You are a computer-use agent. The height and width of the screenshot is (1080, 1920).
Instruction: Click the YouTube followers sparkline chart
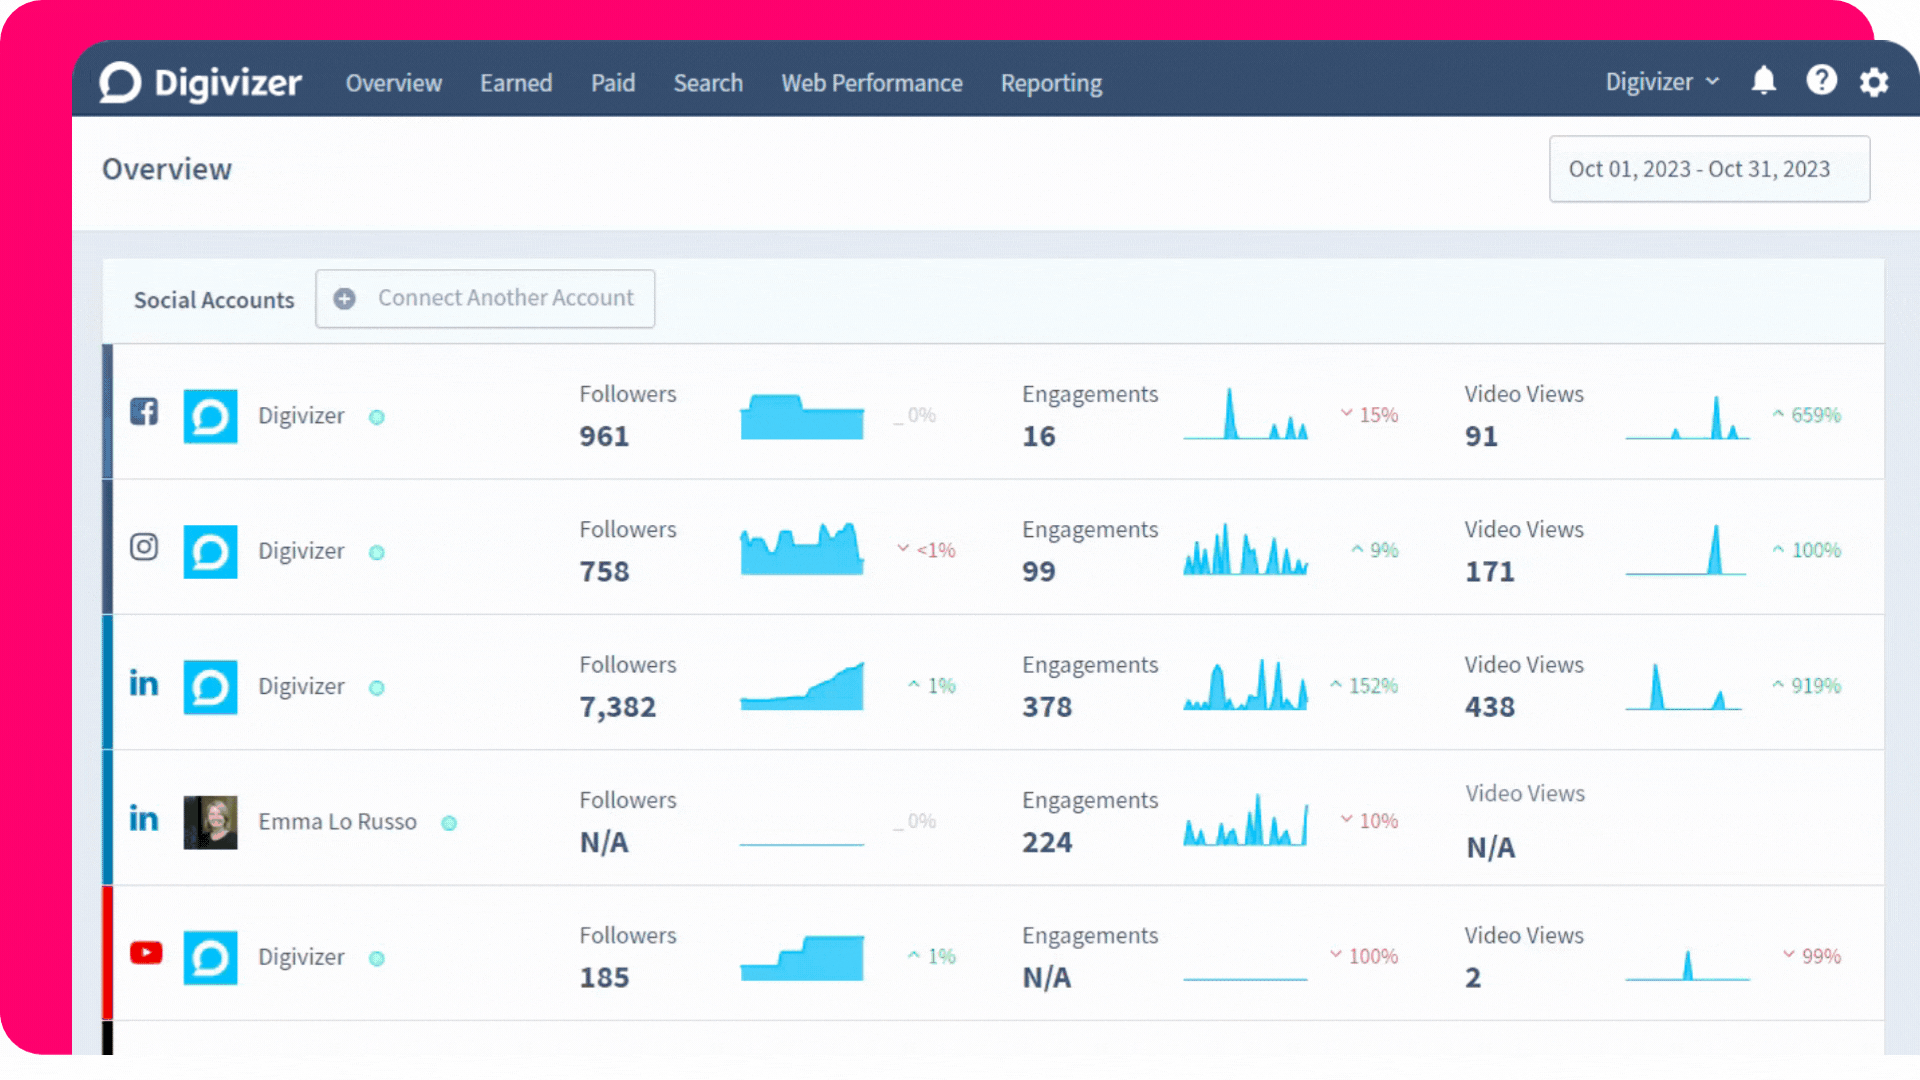pyautogui.click(x=802, y=958)
